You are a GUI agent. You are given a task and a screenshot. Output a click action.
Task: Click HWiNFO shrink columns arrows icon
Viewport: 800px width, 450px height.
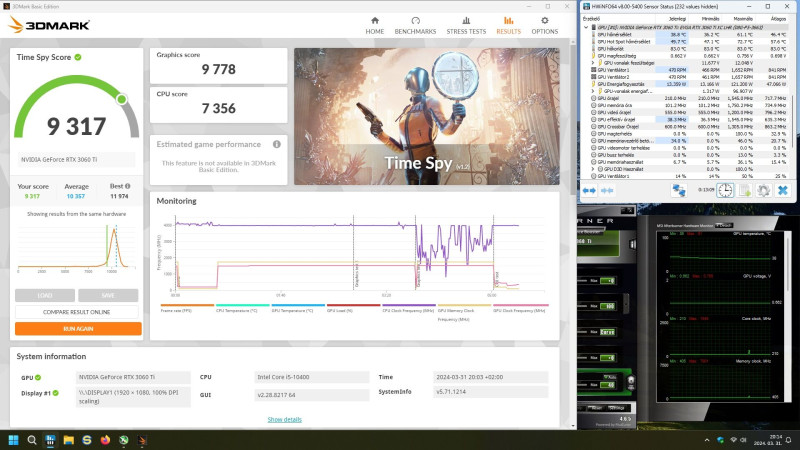(607, 190)
